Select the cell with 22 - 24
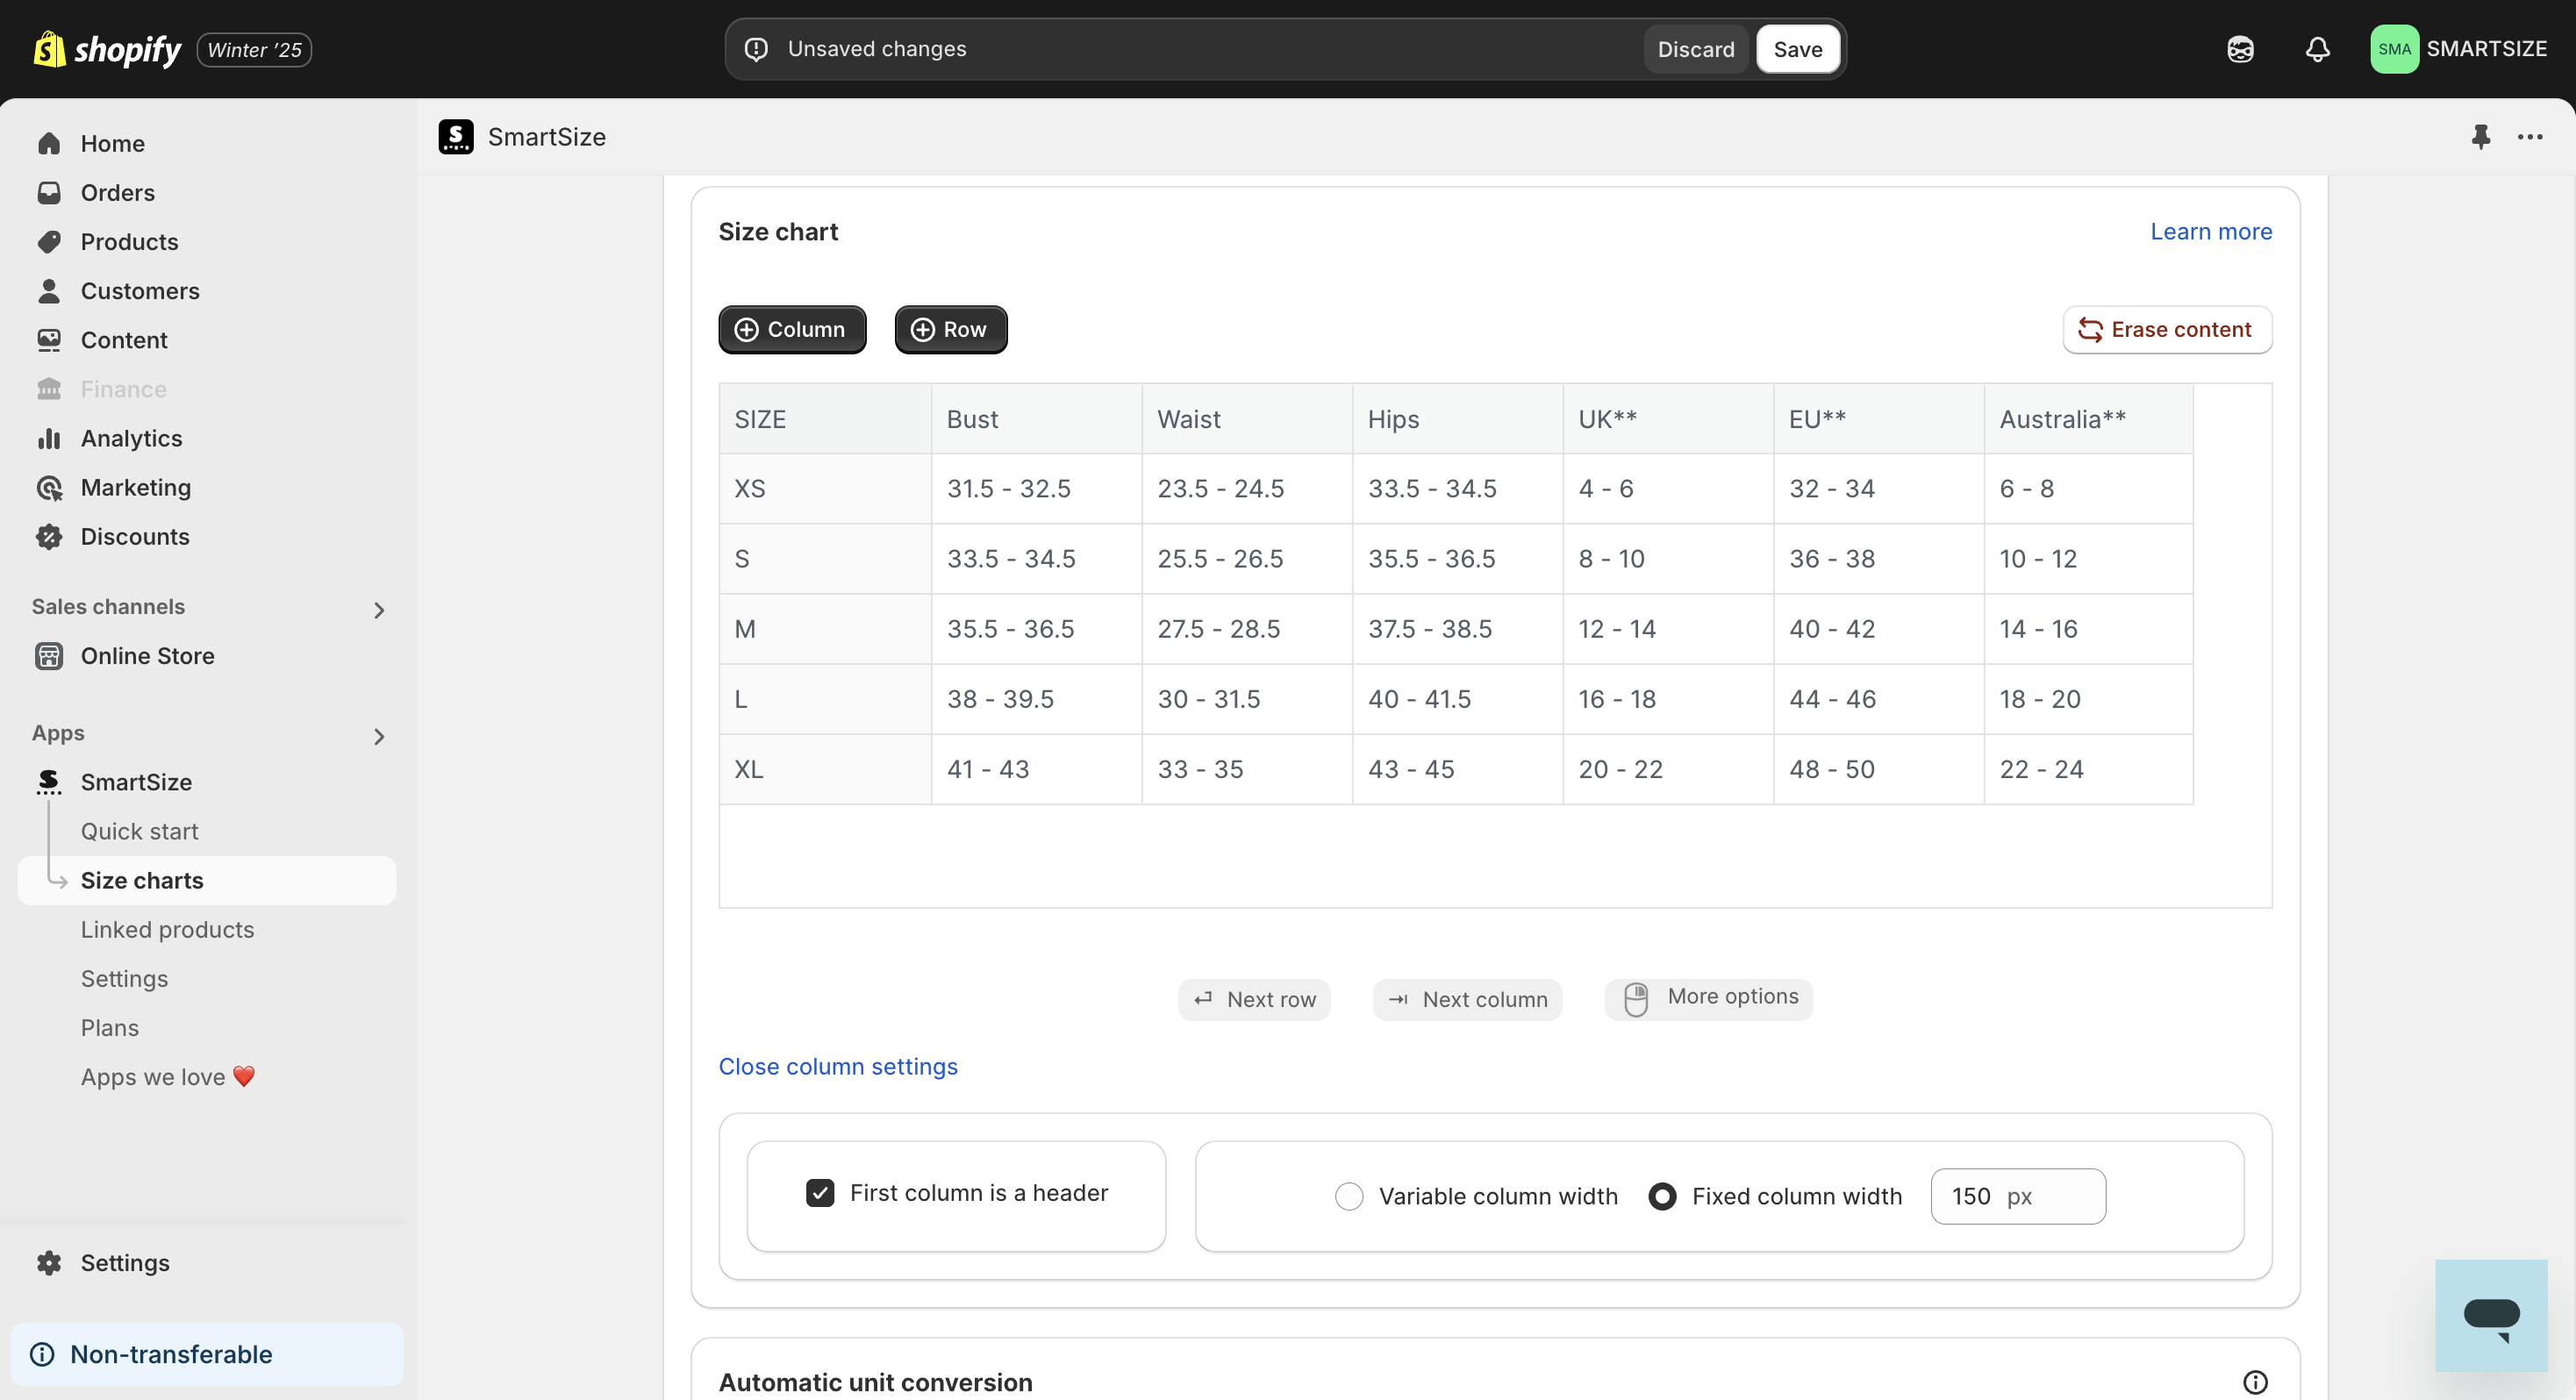Viewport: 2576px width, 1400px height. [x=2089, y=769]
